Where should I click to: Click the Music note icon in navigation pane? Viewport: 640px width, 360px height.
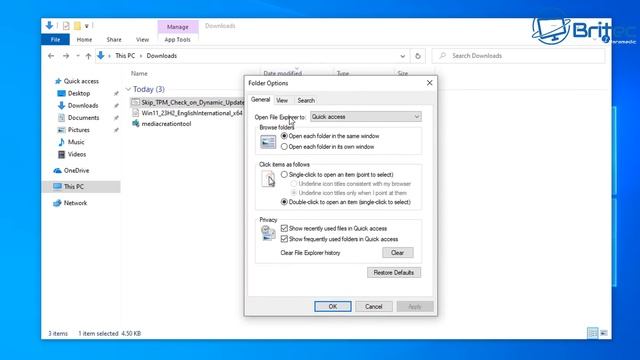click(61, 142)
